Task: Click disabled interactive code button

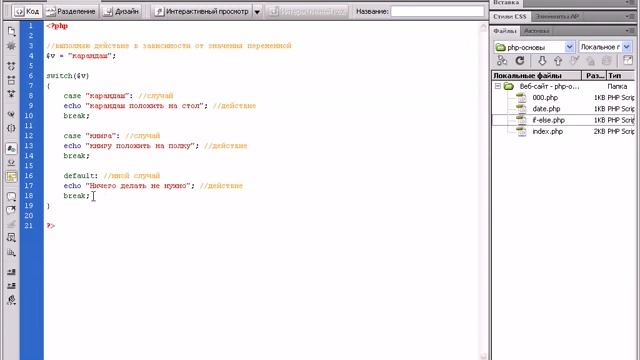Action: coord(307,11)
